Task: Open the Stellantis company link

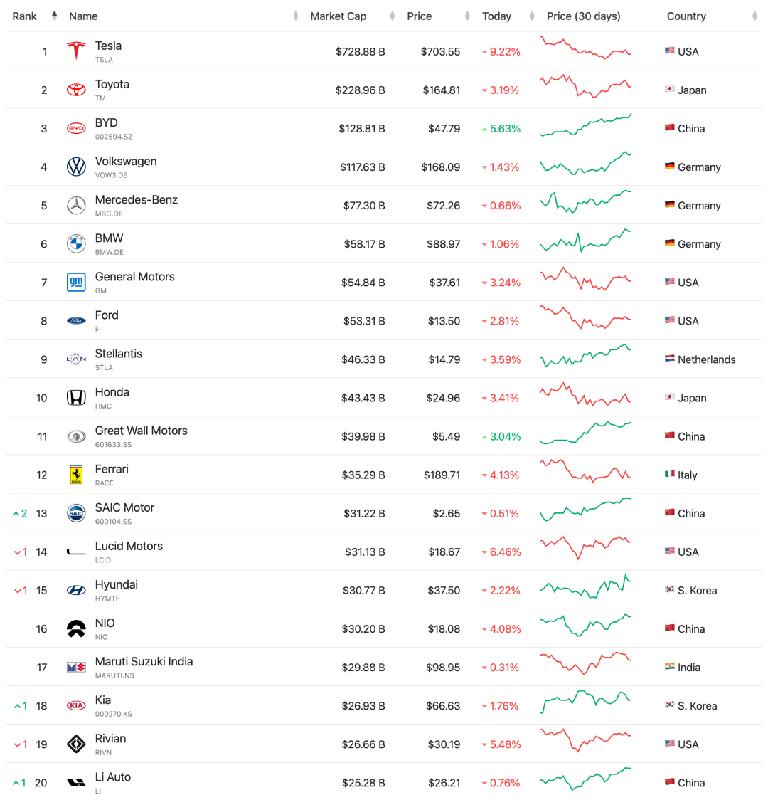Action: tap(118, 353)
